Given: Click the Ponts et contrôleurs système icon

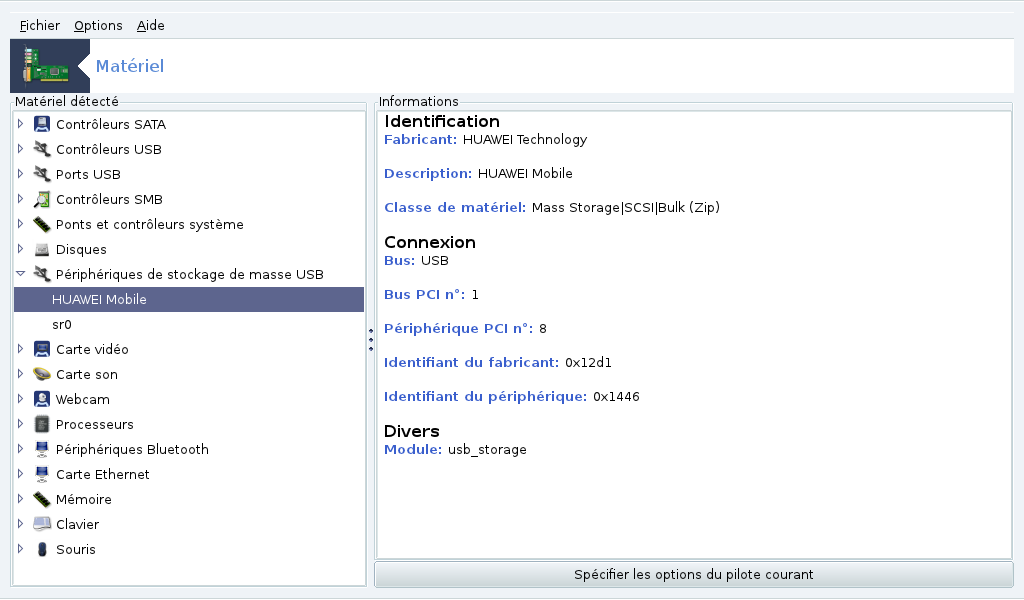Looking at the screenshot, I should point(42,224).
